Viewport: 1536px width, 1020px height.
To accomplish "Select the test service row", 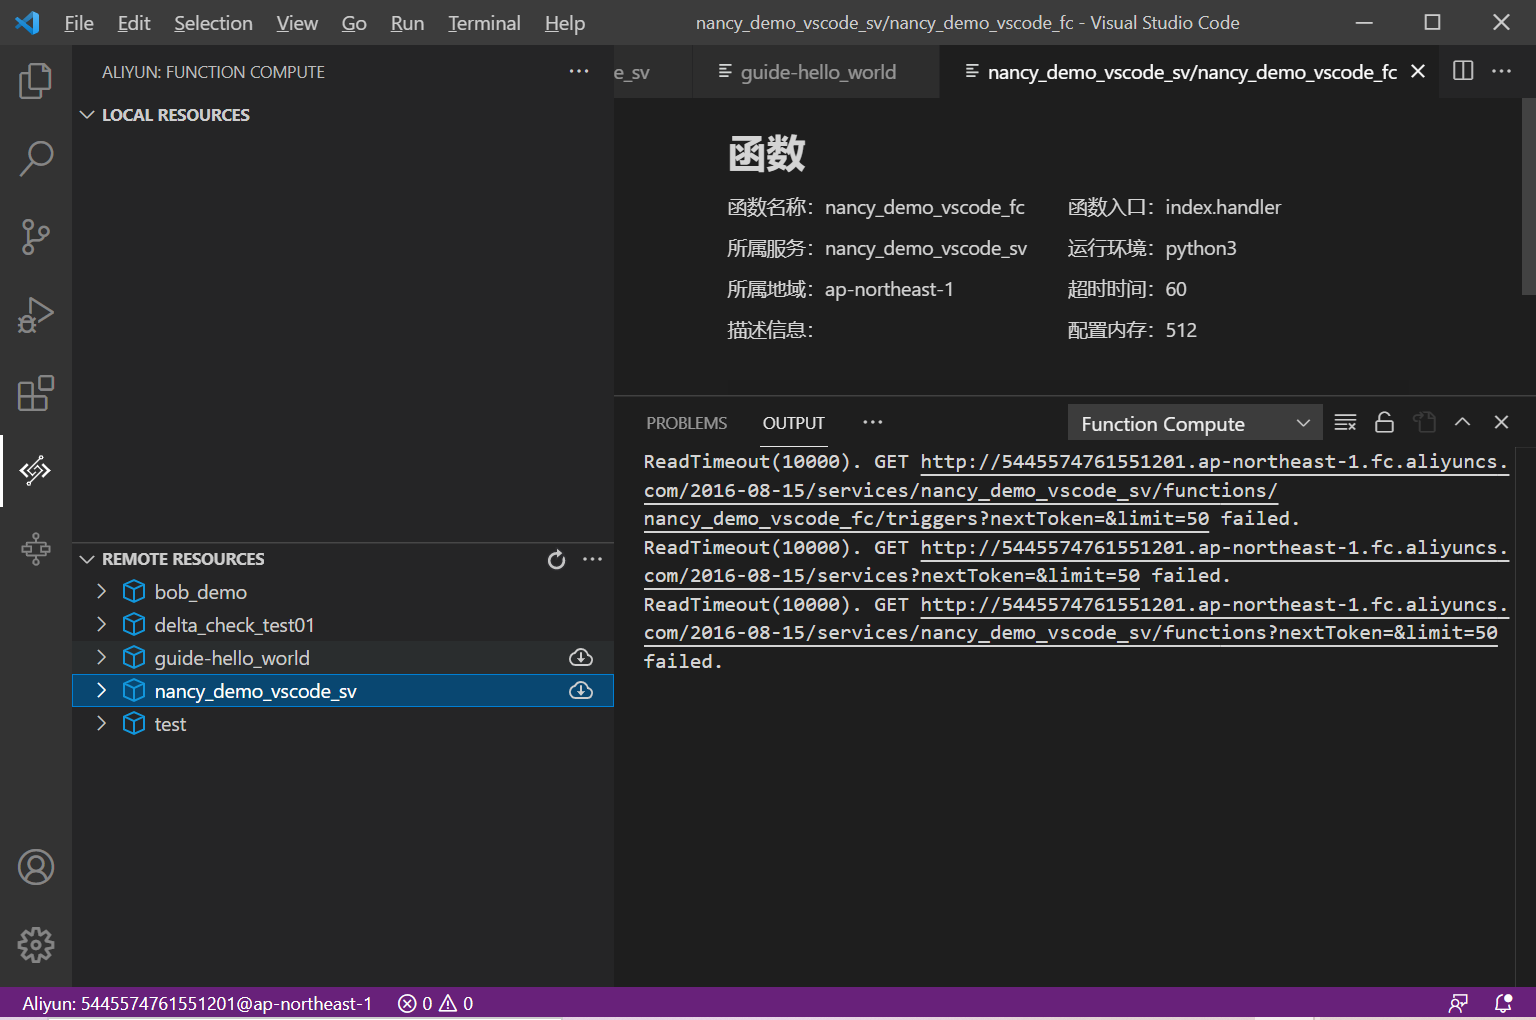I will [x=343, y=724].
